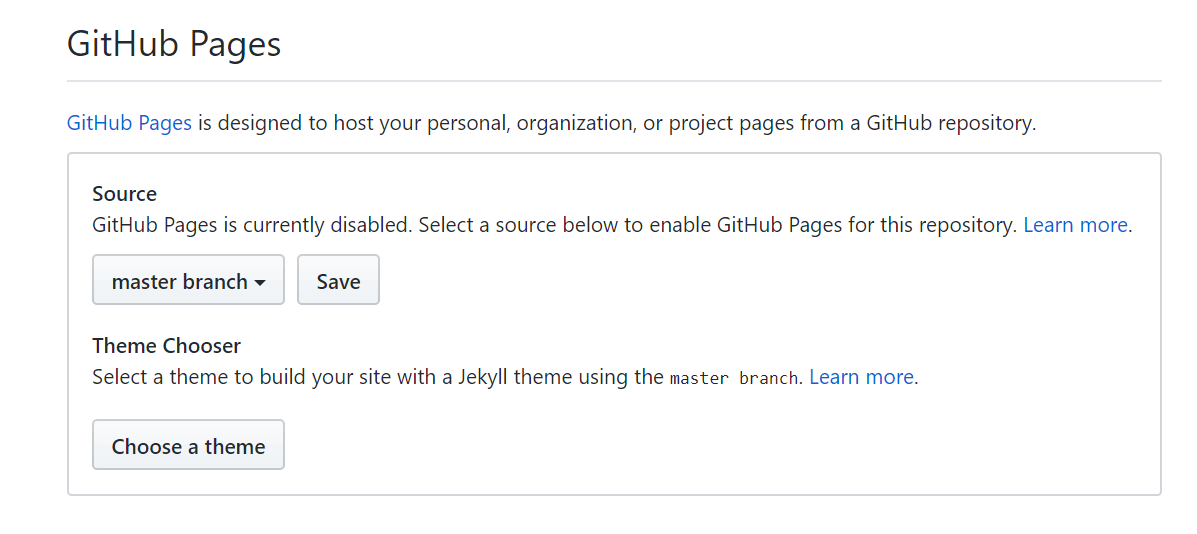Follow Learn more link in Source section
This screenshot has height=534, width=1197.
pos(1075,225)
